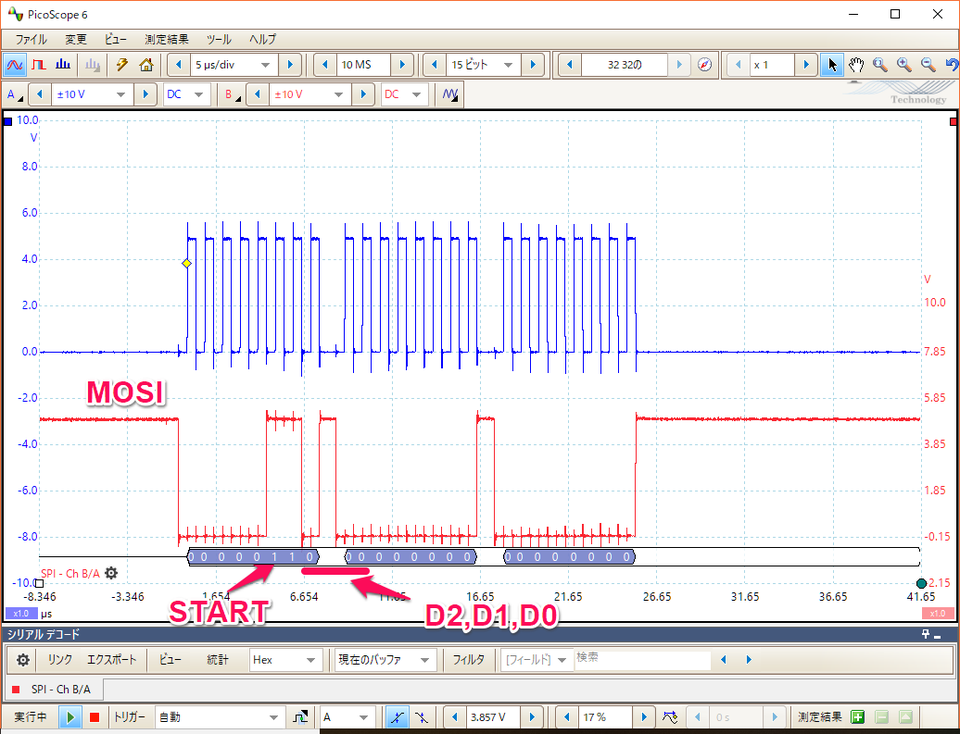
Task: Select the Spectrum mode icon
Action: (63, 65)
